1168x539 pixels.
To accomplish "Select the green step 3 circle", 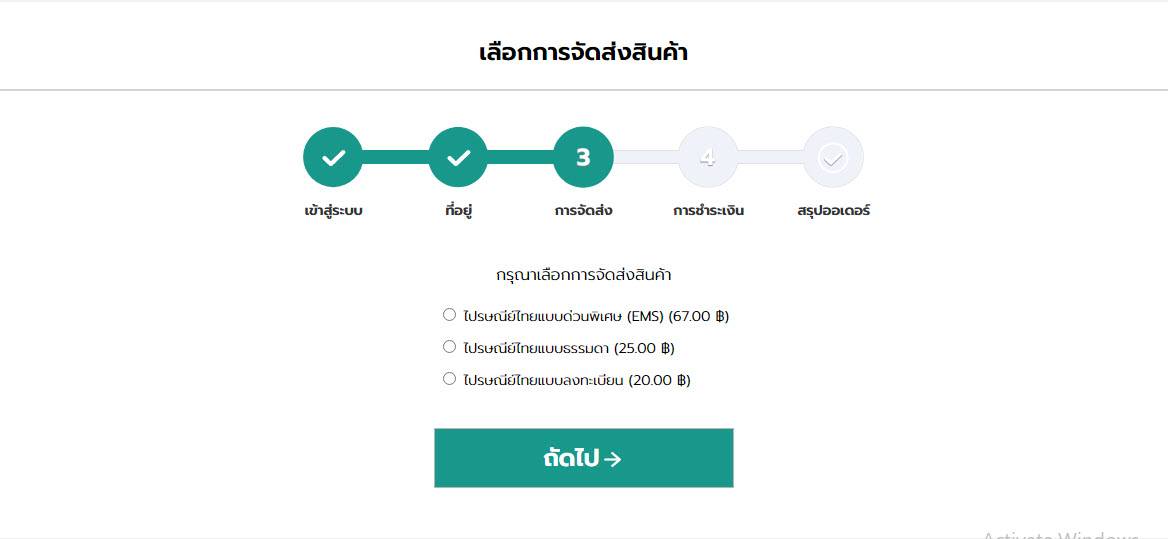I will (583, 157).
